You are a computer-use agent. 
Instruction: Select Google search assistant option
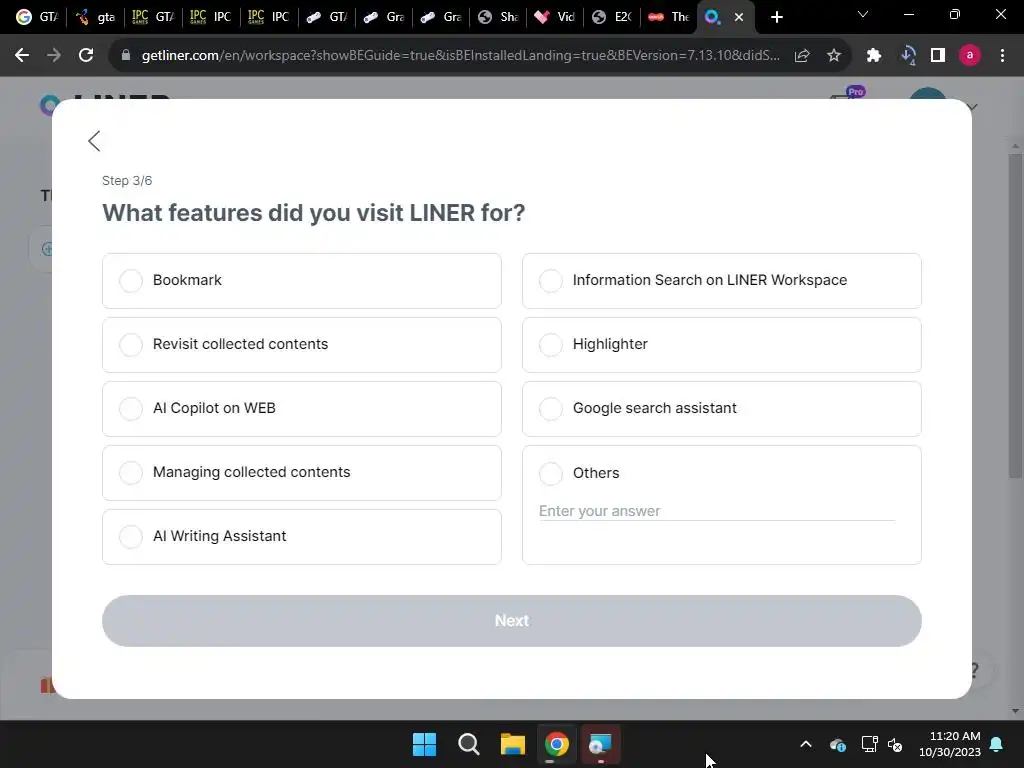coord(722,409)
